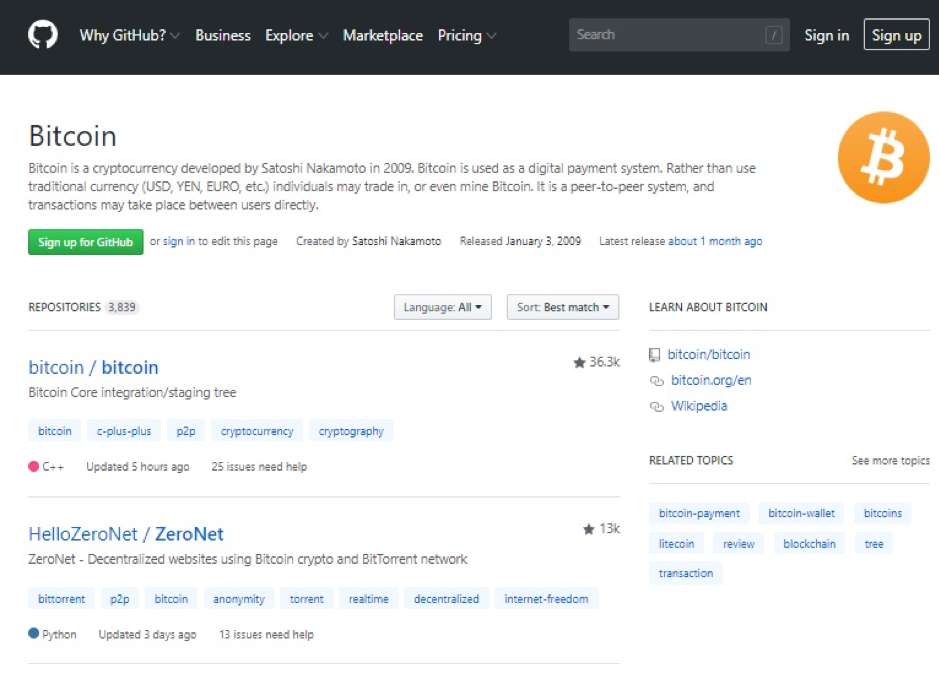This screenshot has height=689, width=939.
Task: Click the realtime topic tag
Action: (x=368, y=599)
